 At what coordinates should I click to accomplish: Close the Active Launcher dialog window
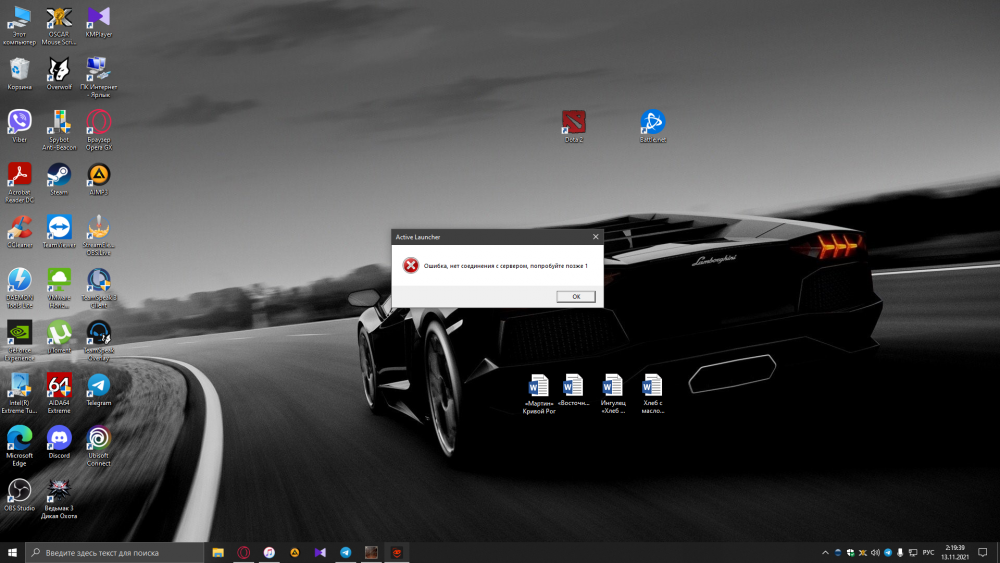596,237
